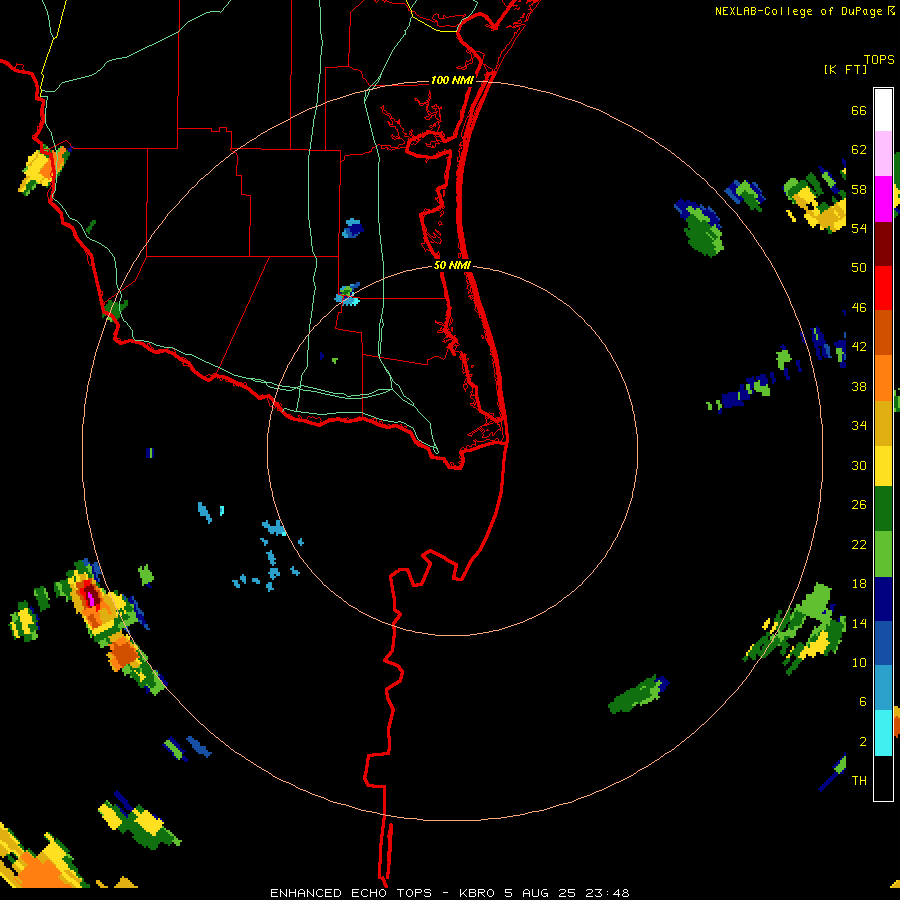900x900 pixels.
Task: Select the '46' legend label
Action: pos(859,308)
